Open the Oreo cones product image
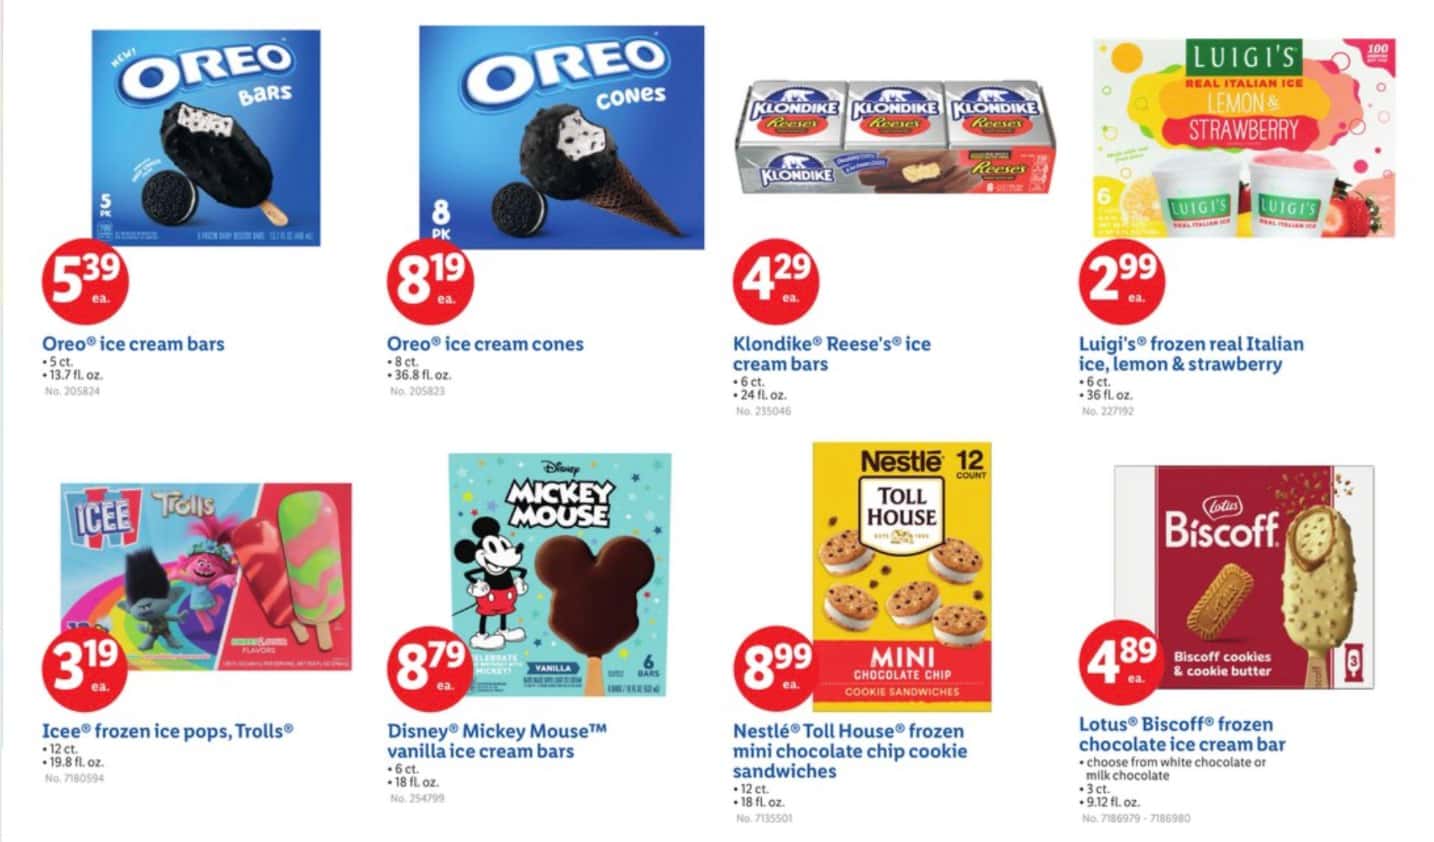This screenshot has height=842, width=1434. pyautogui.click(x=561, y=137)
